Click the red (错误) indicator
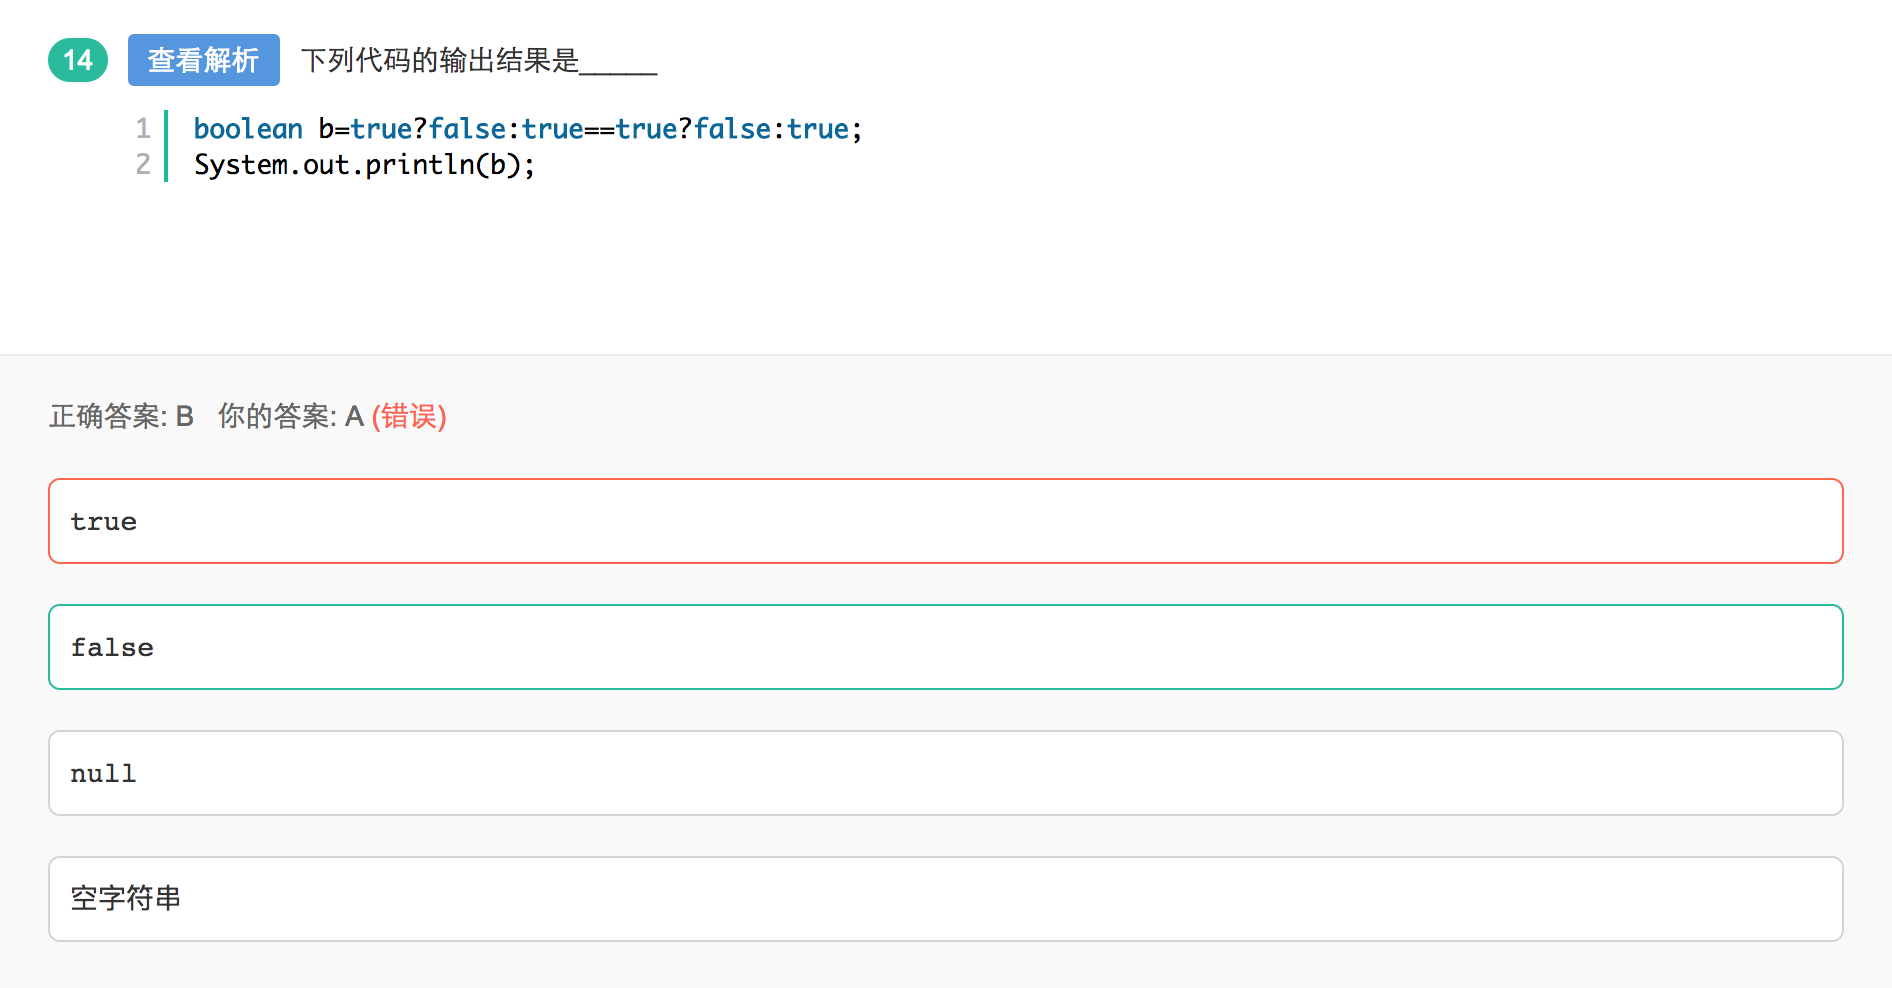Image resolution: width=1892 pixels, height=988 pixels. tap(409, 416)
